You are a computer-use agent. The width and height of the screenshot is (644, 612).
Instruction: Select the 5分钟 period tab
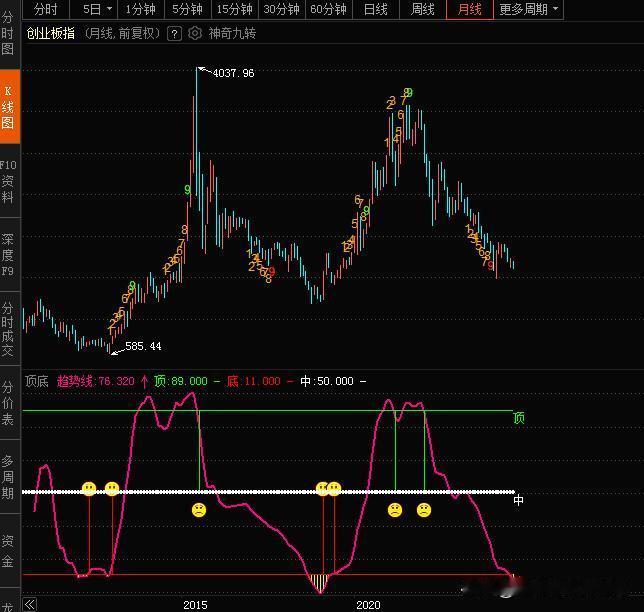[187, 9]
